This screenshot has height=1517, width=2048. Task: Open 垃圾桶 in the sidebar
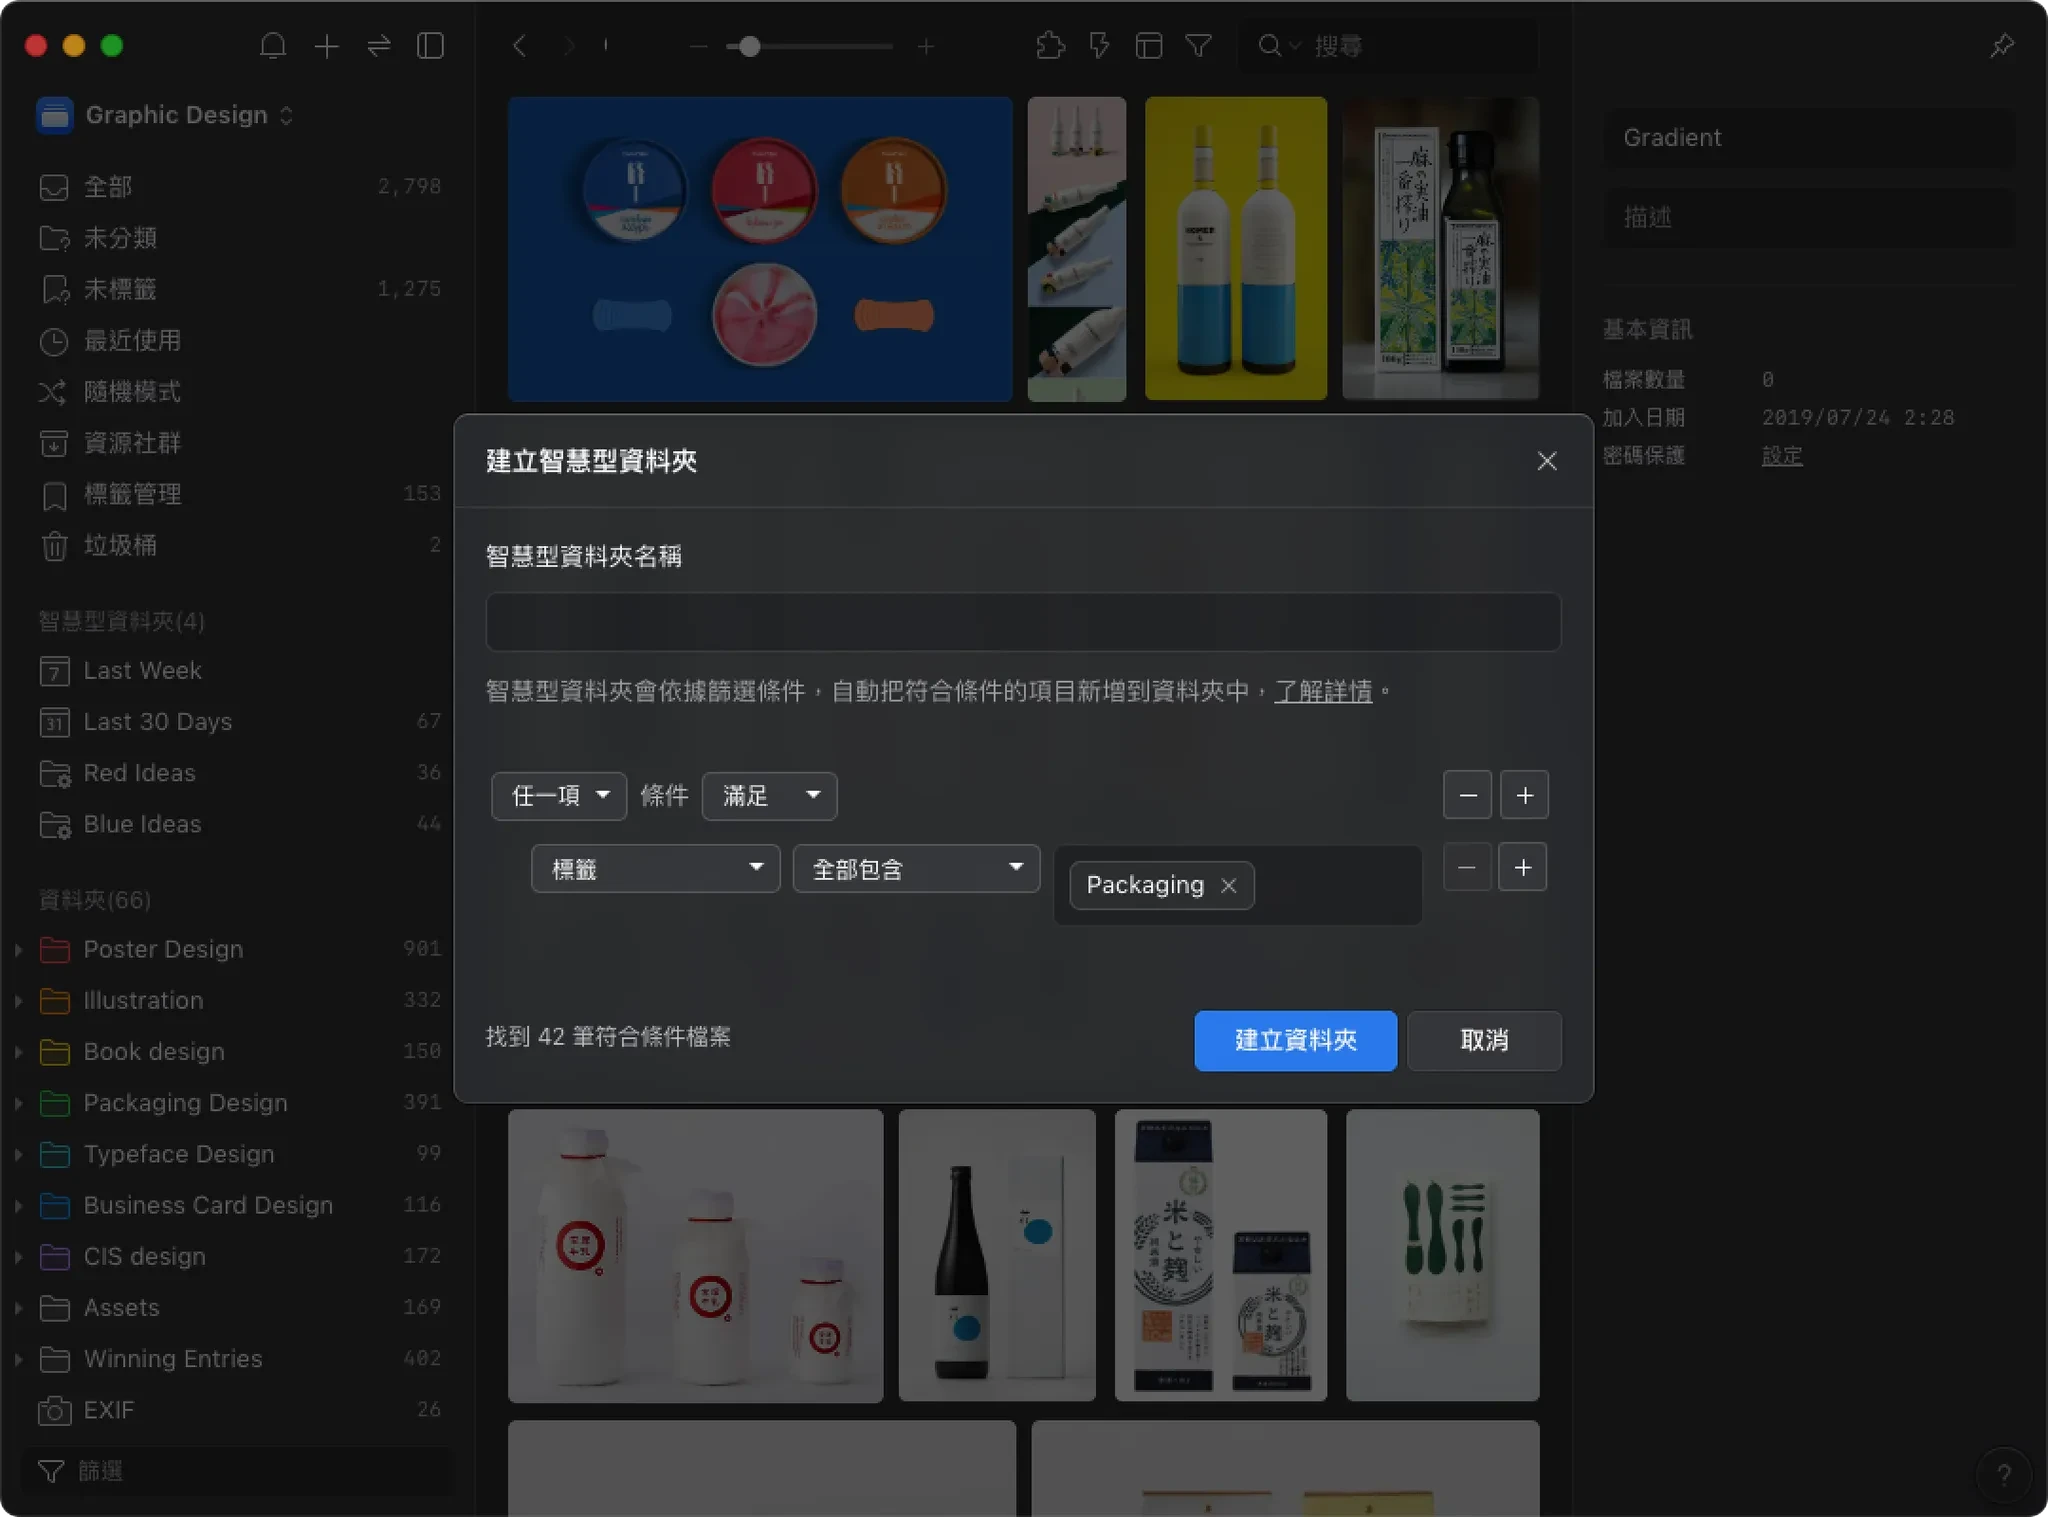pos(238,545)
